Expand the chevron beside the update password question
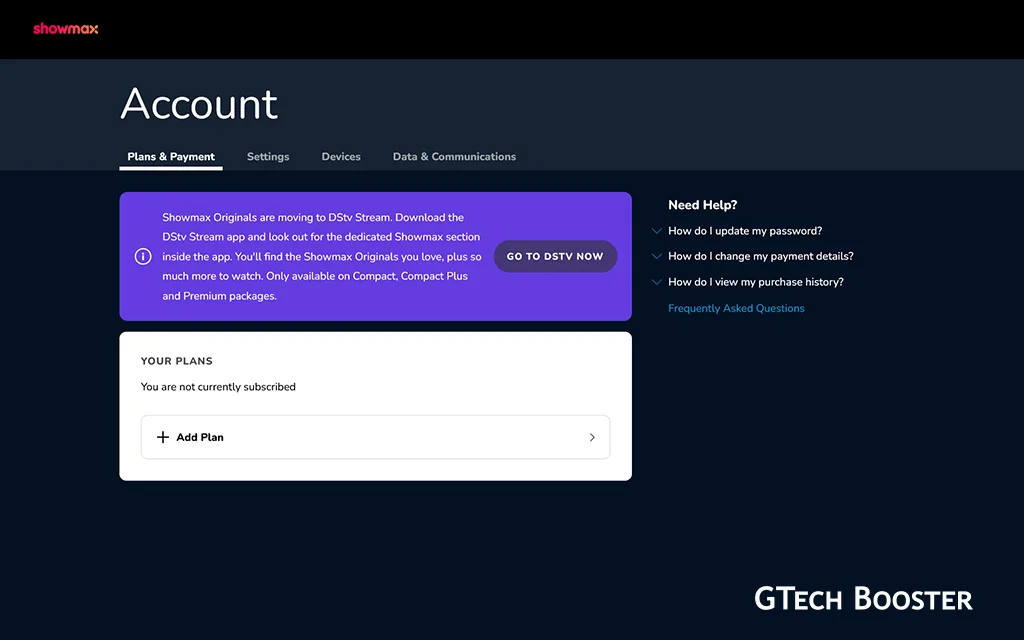 point(657,231)
